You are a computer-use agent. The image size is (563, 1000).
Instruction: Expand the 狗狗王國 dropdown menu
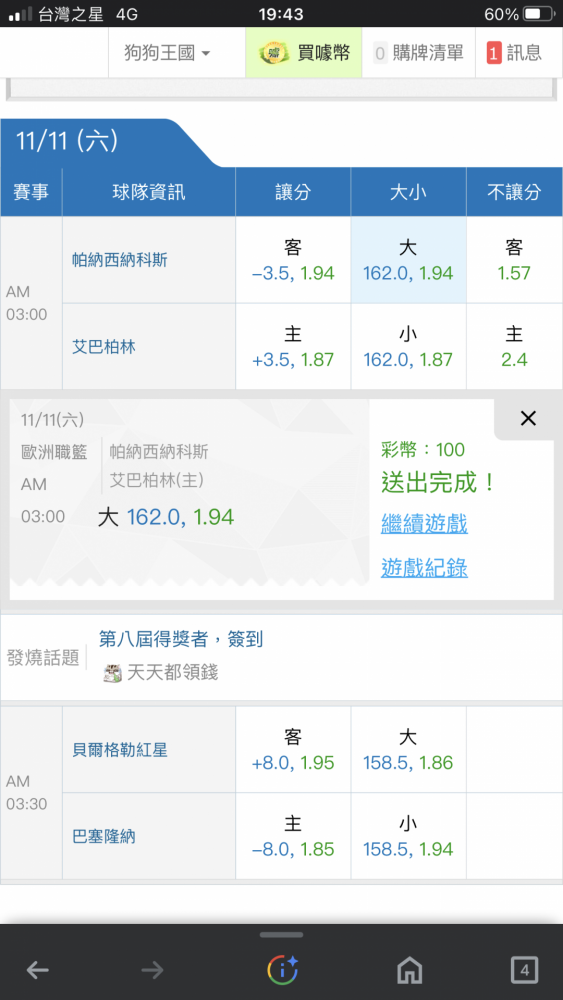[167, 53]
